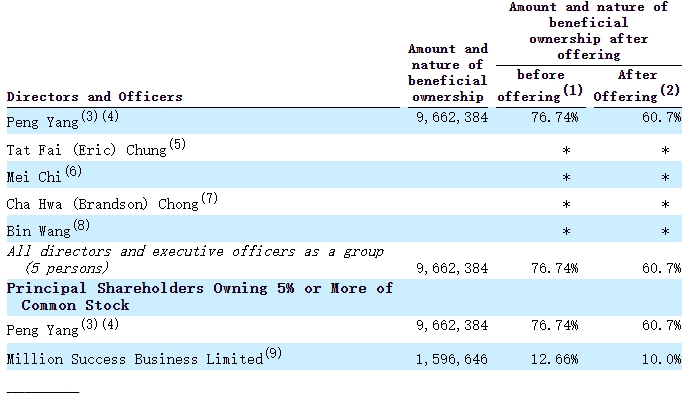The height and width of the screenshot is (397, 690).
Task: Select Cha Hwa (Brandson) Chong name
Action: (x=103, y=204)
